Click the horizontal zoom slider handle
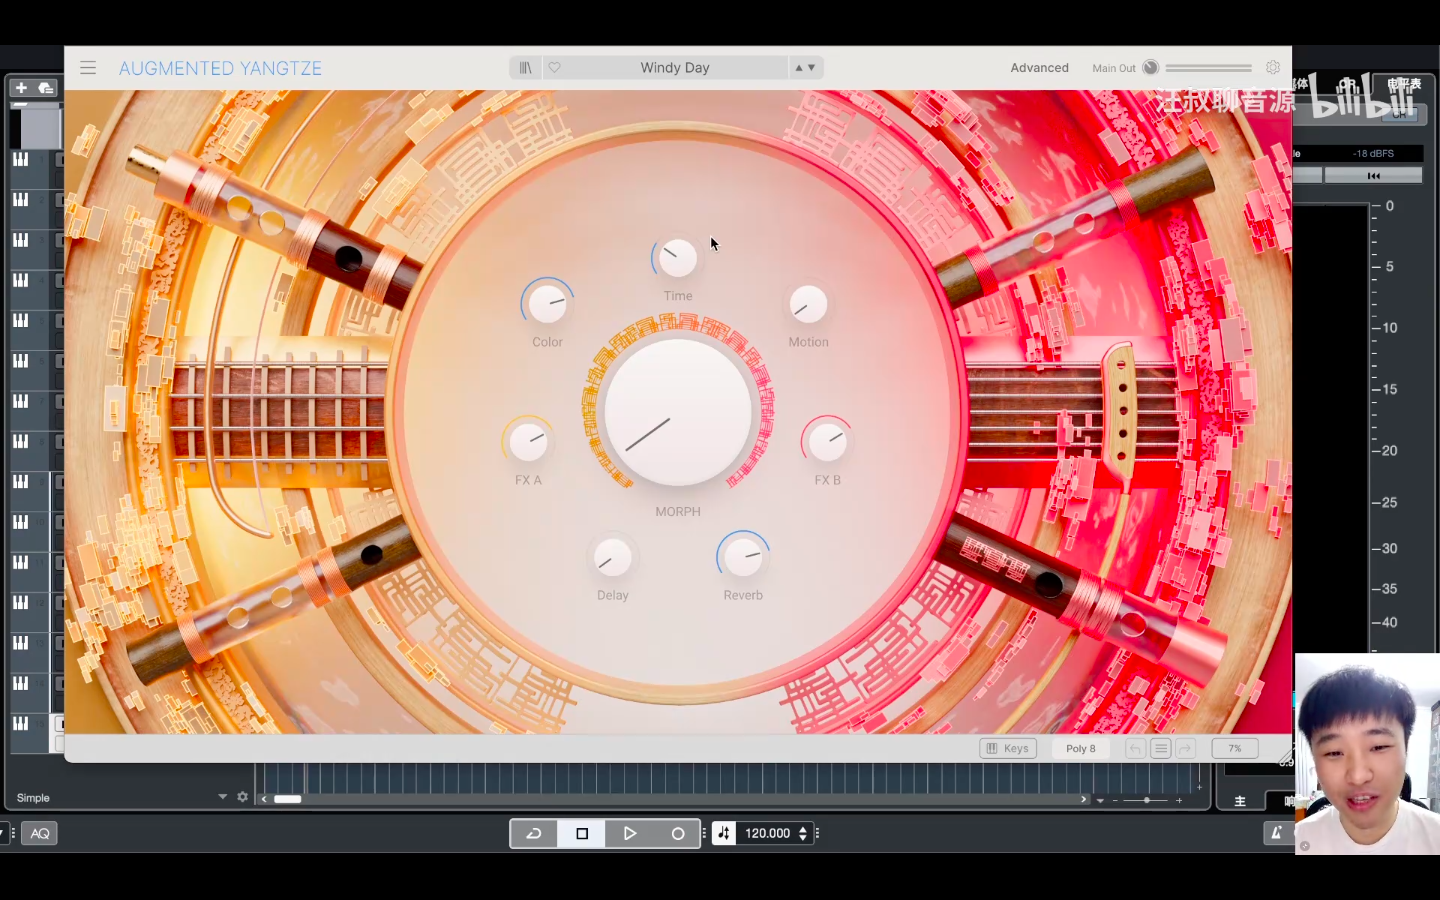 (1147, 800)
